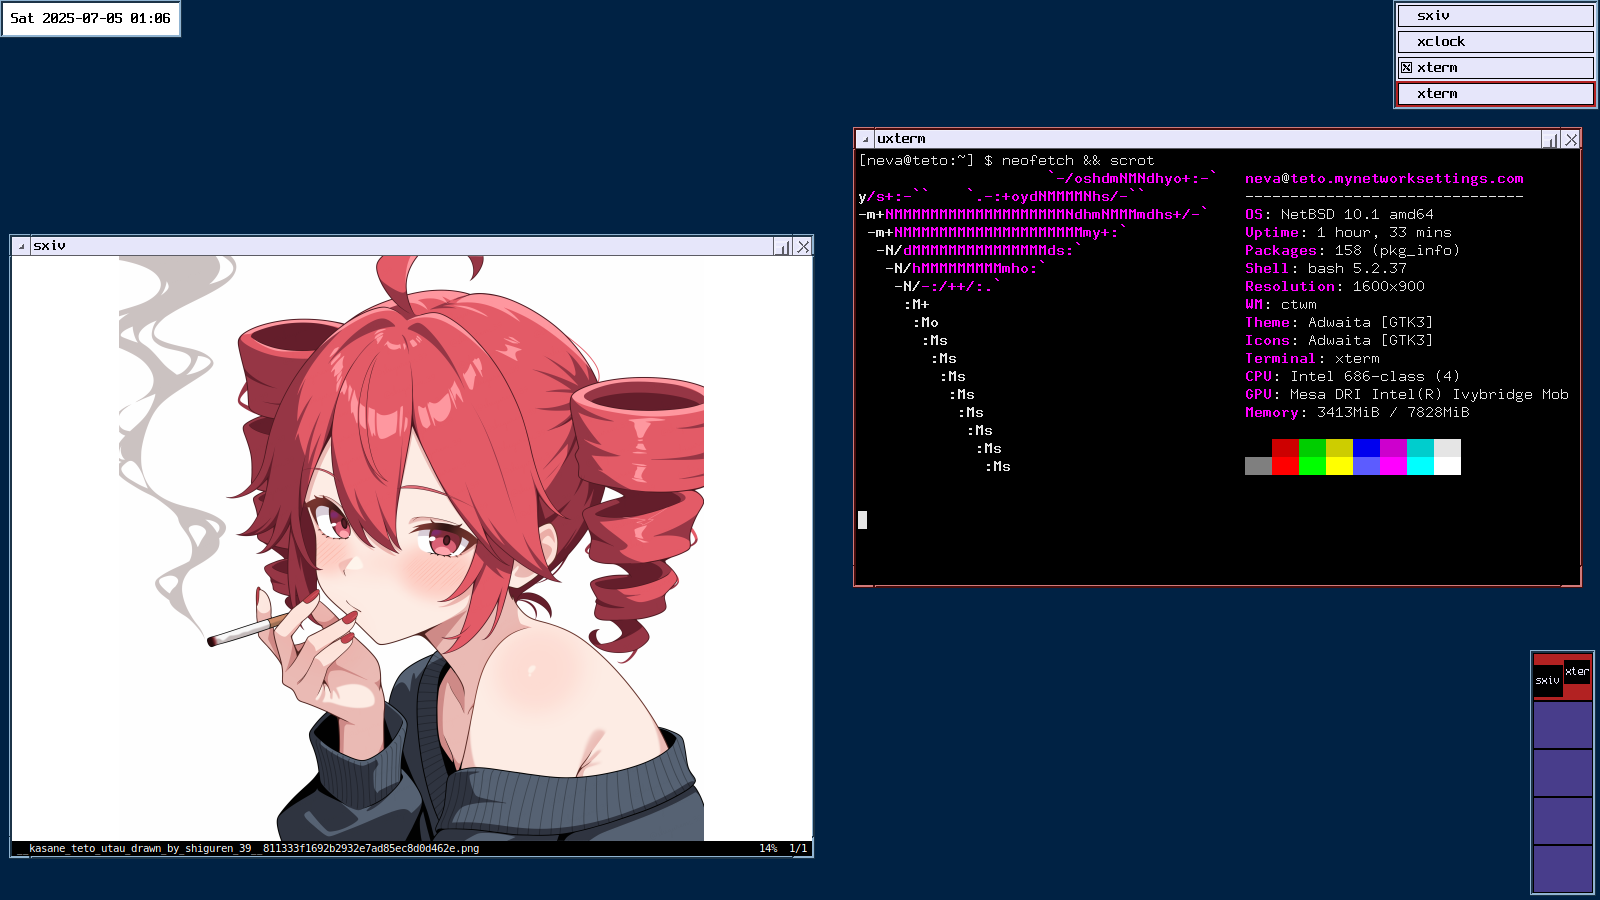Open the window menu icon on sxiv titlebar
Image resolution: width=1600 pixels, height=900 pixels.
21,246
